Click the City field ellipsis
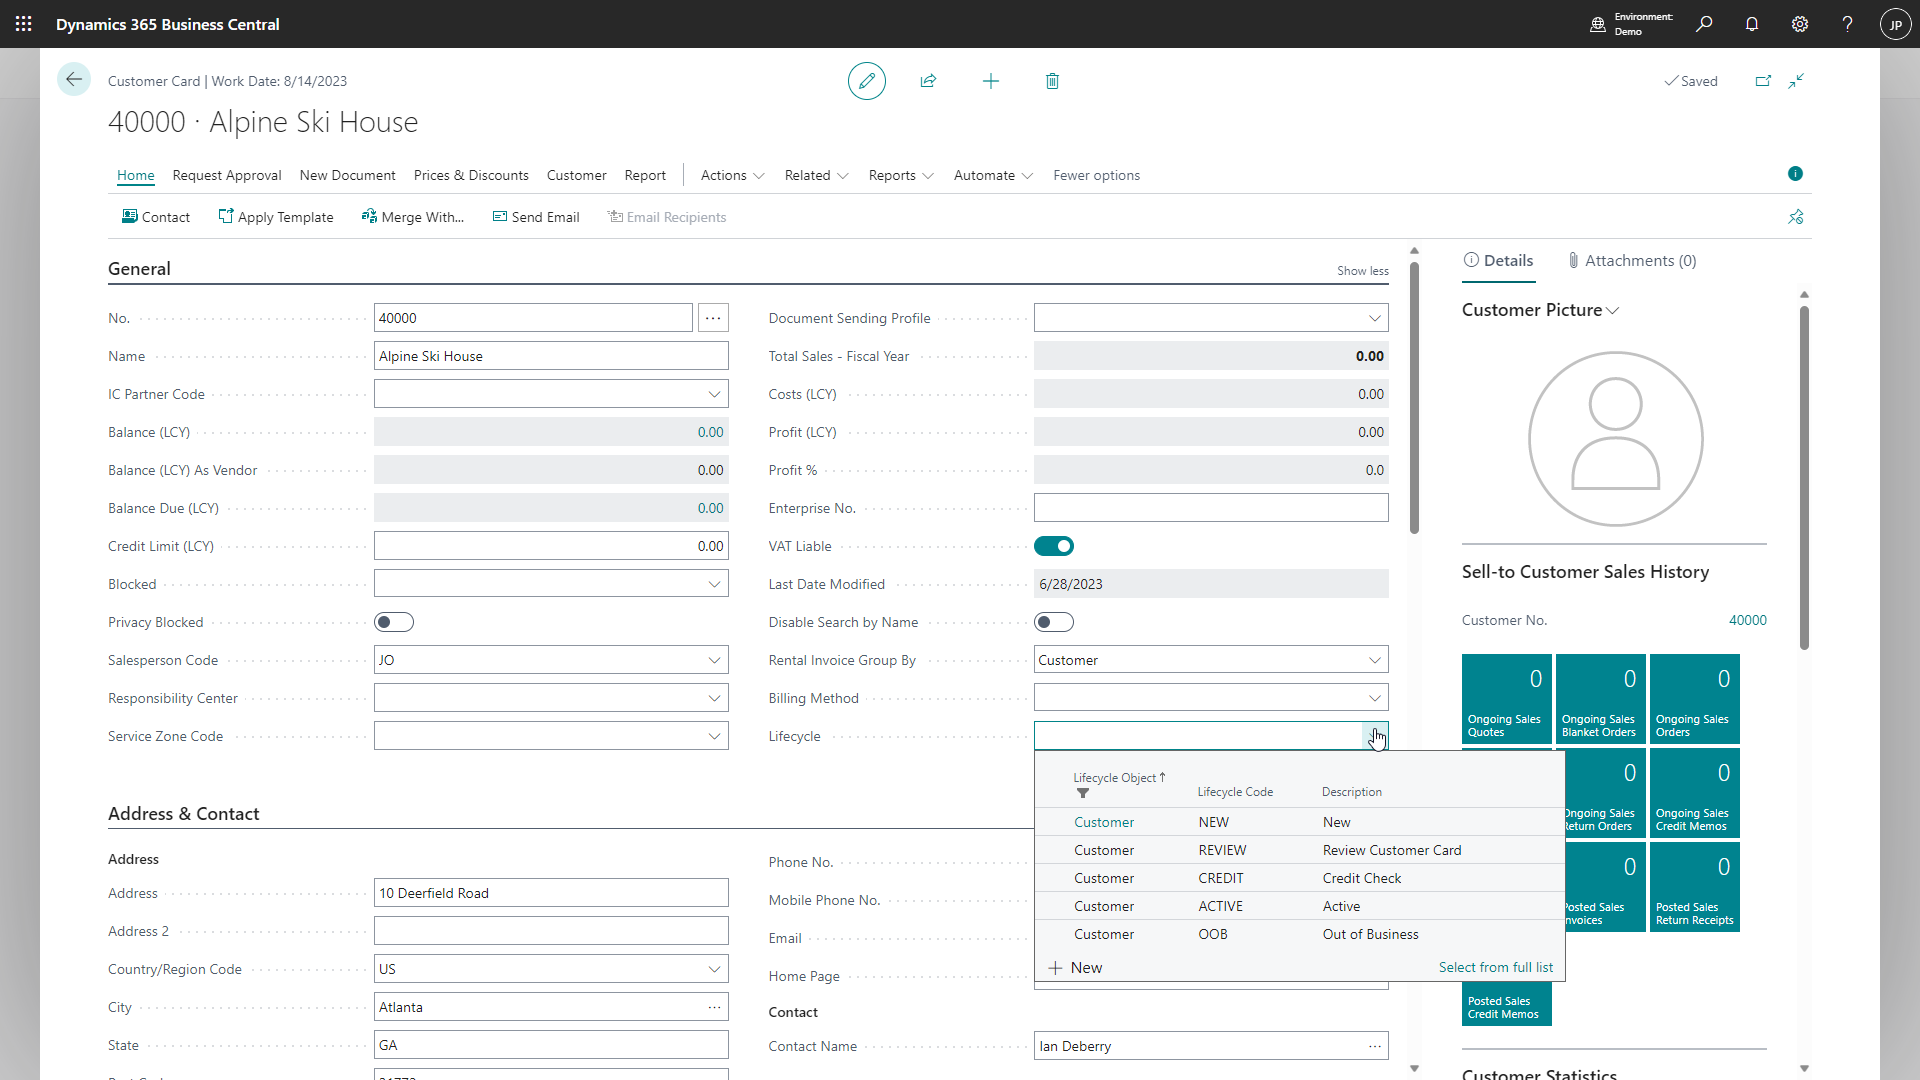The width and height of the screenshot is (1920, 1080). tap(714, 1007)
